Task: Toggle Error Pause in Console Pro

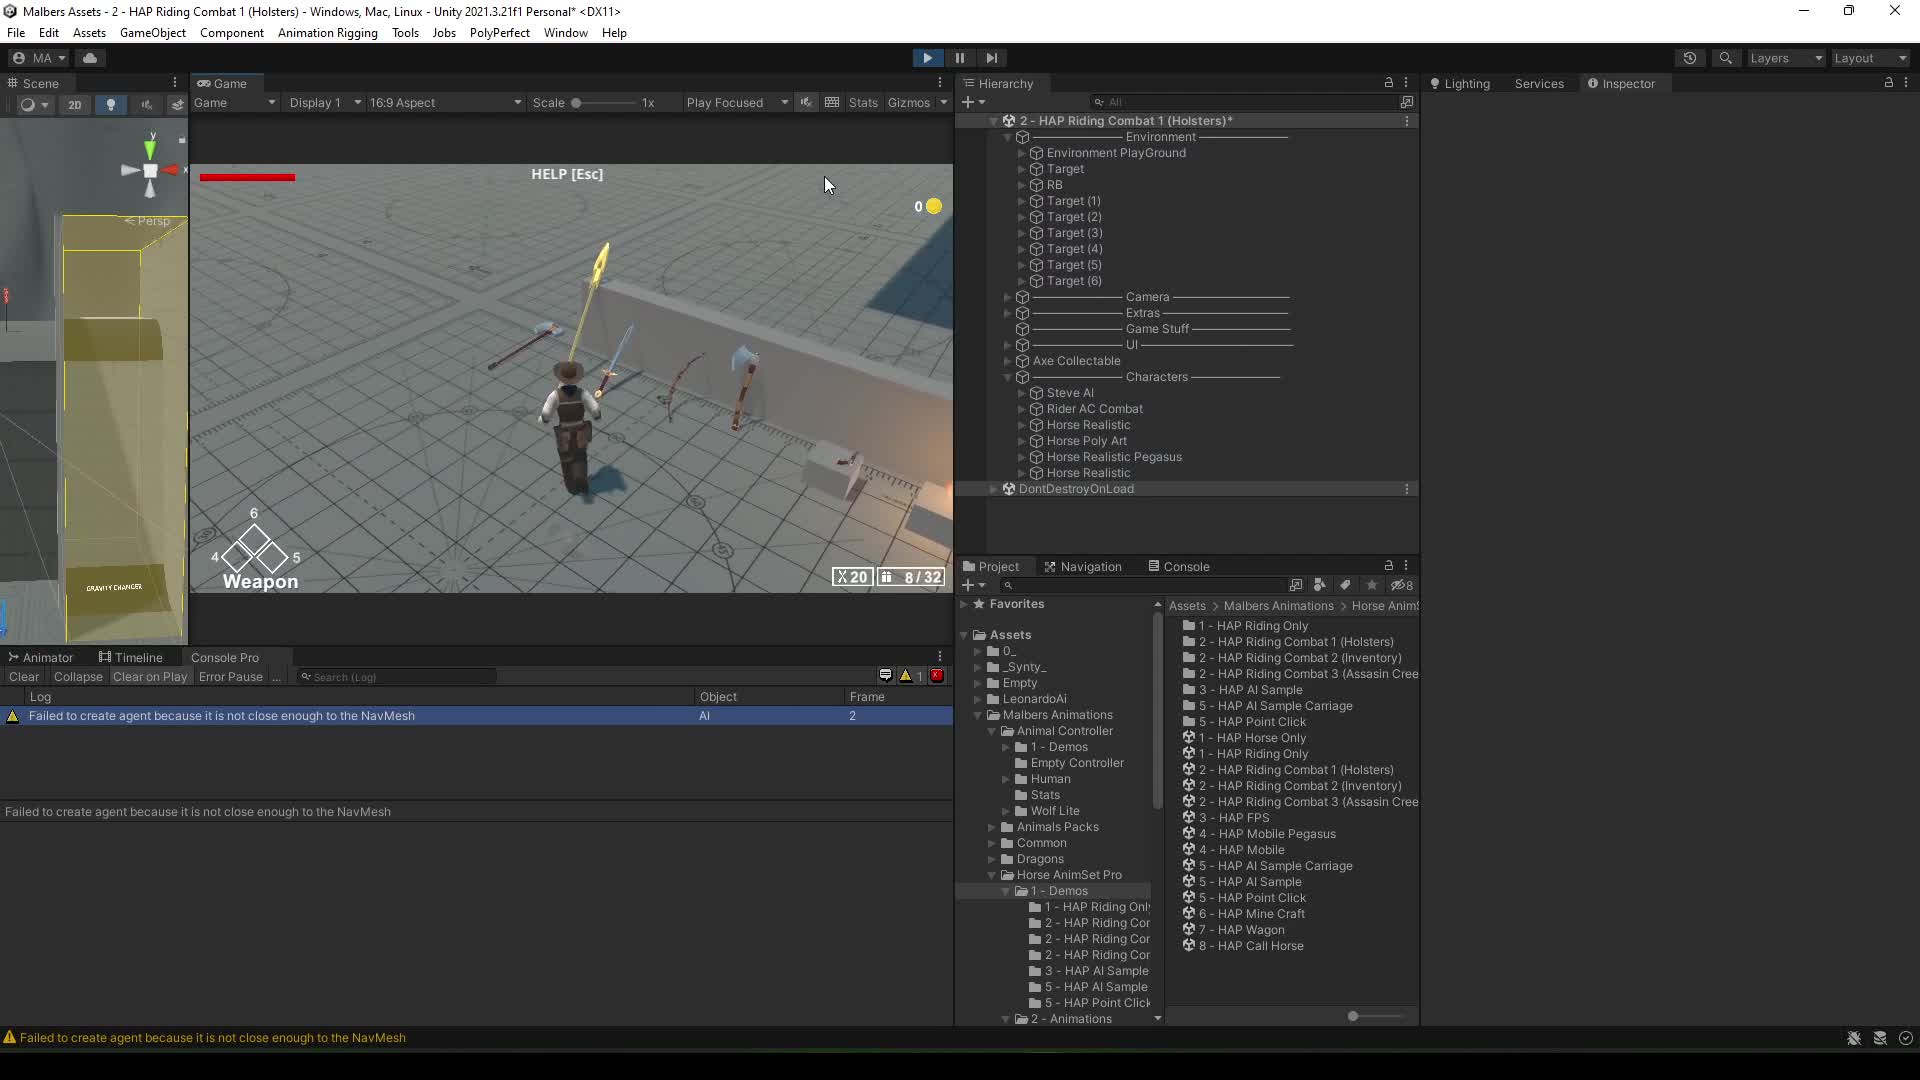Action: tap(230, 677)
